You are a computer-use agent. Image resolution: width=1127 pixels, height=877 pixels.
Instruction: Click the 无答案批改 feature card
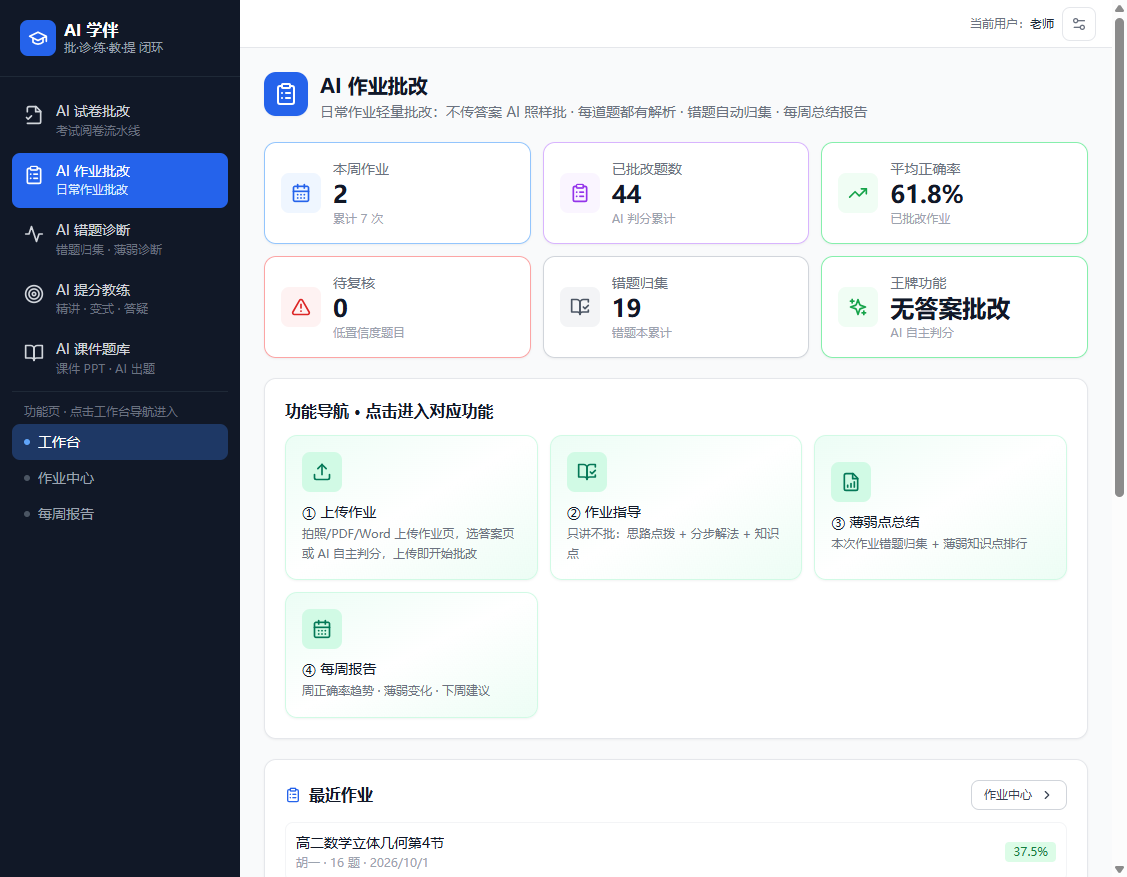954,307
